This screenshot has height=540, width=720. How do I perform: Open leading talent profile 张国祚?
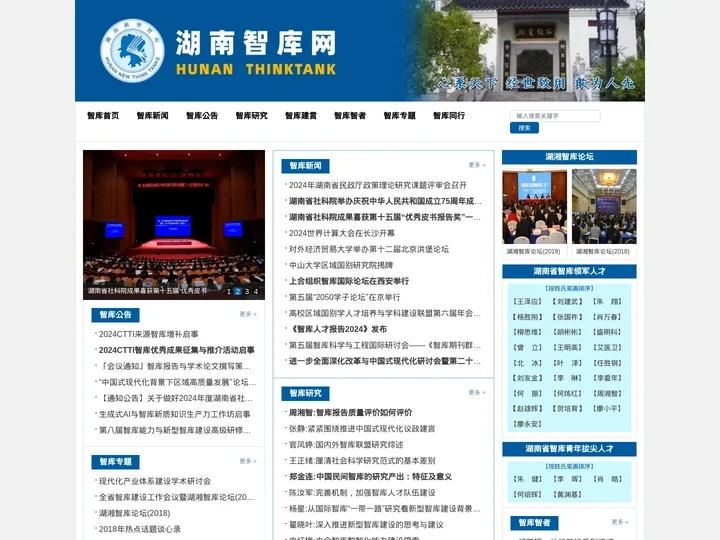point(568,317)
